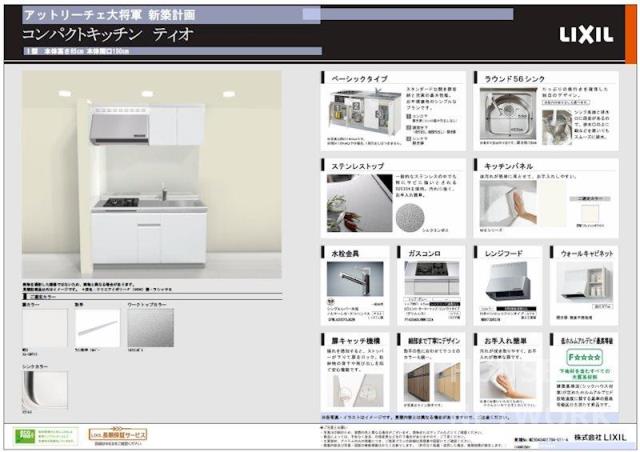The image size is (640, 452).
Task: Click the round stainless texture sample
Action: [410, 216]
